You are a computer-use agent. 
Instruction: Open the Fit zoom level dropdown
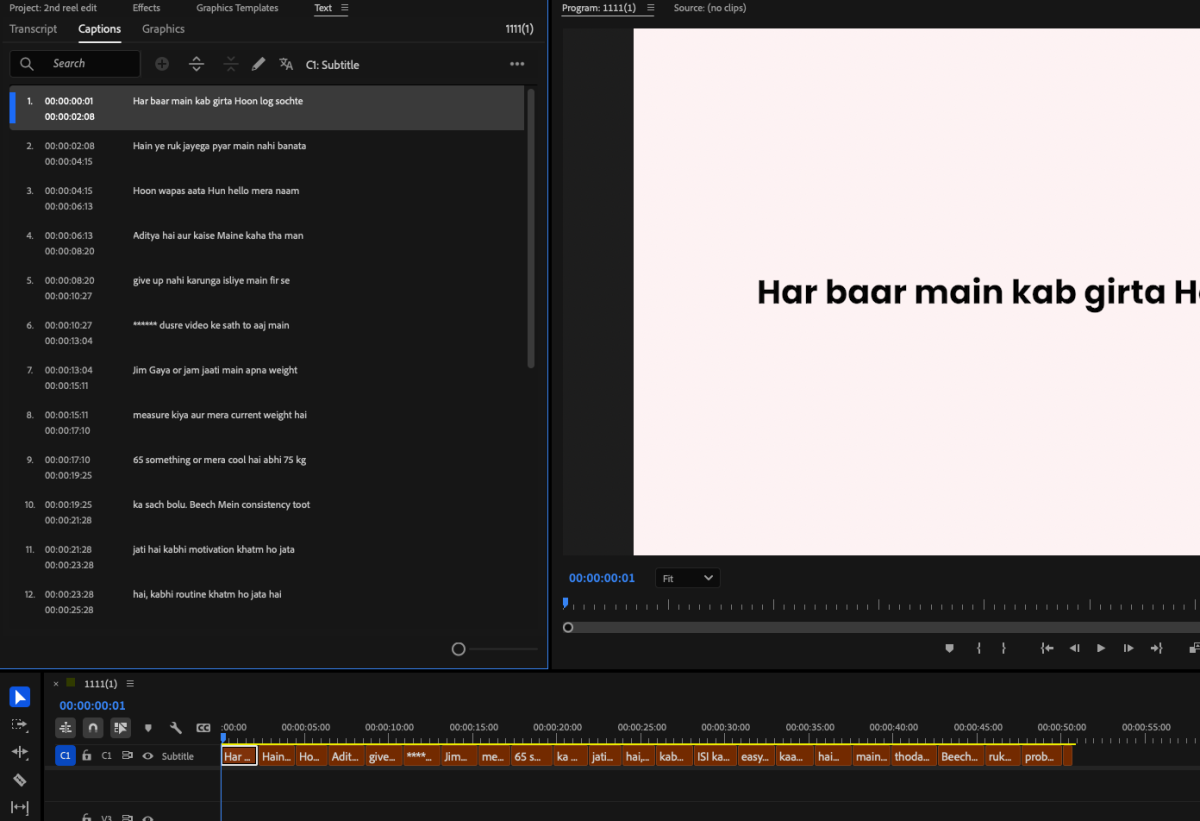click(x=688, y=578)
